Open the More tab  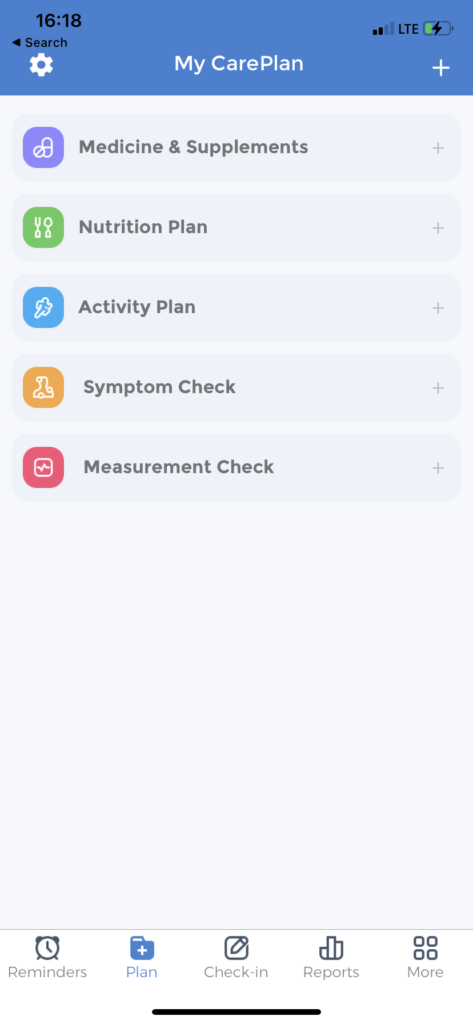[x=425, y=957]
